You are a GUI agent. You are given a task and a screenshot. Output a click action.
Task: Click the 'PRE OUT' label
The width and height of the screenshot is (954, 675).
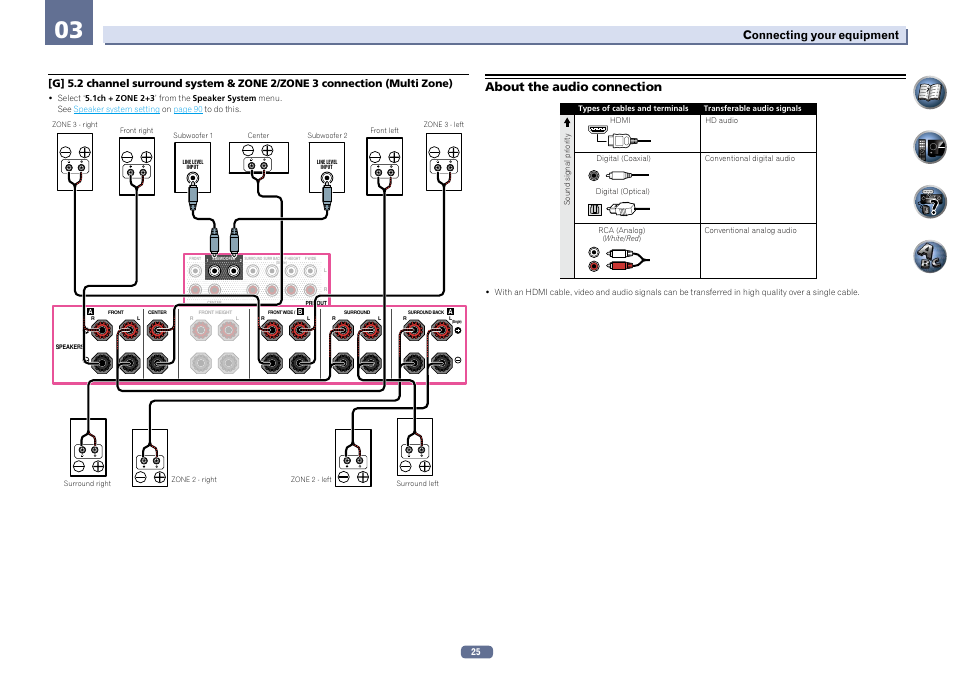tap(316, 303)
